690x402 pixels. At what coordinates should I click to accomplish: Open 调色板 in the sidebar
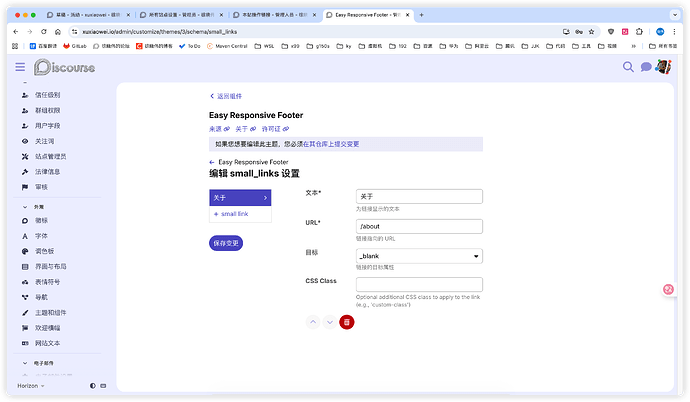[44, 251]
